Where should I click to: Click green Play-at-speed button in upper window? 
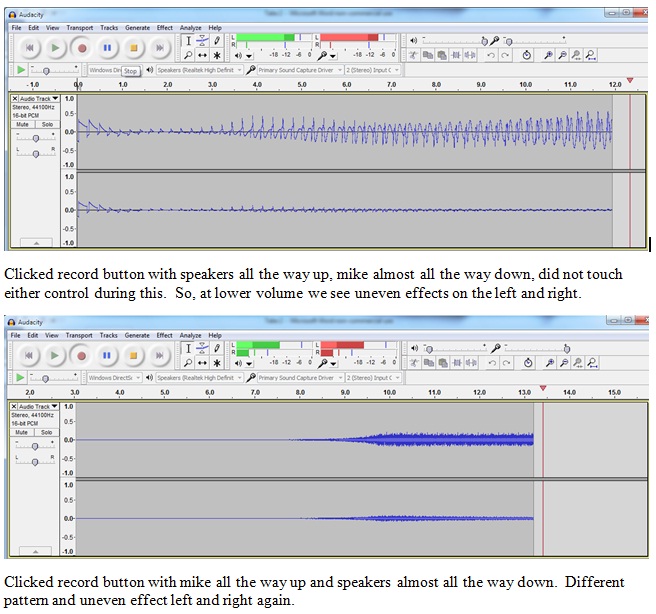21,70
